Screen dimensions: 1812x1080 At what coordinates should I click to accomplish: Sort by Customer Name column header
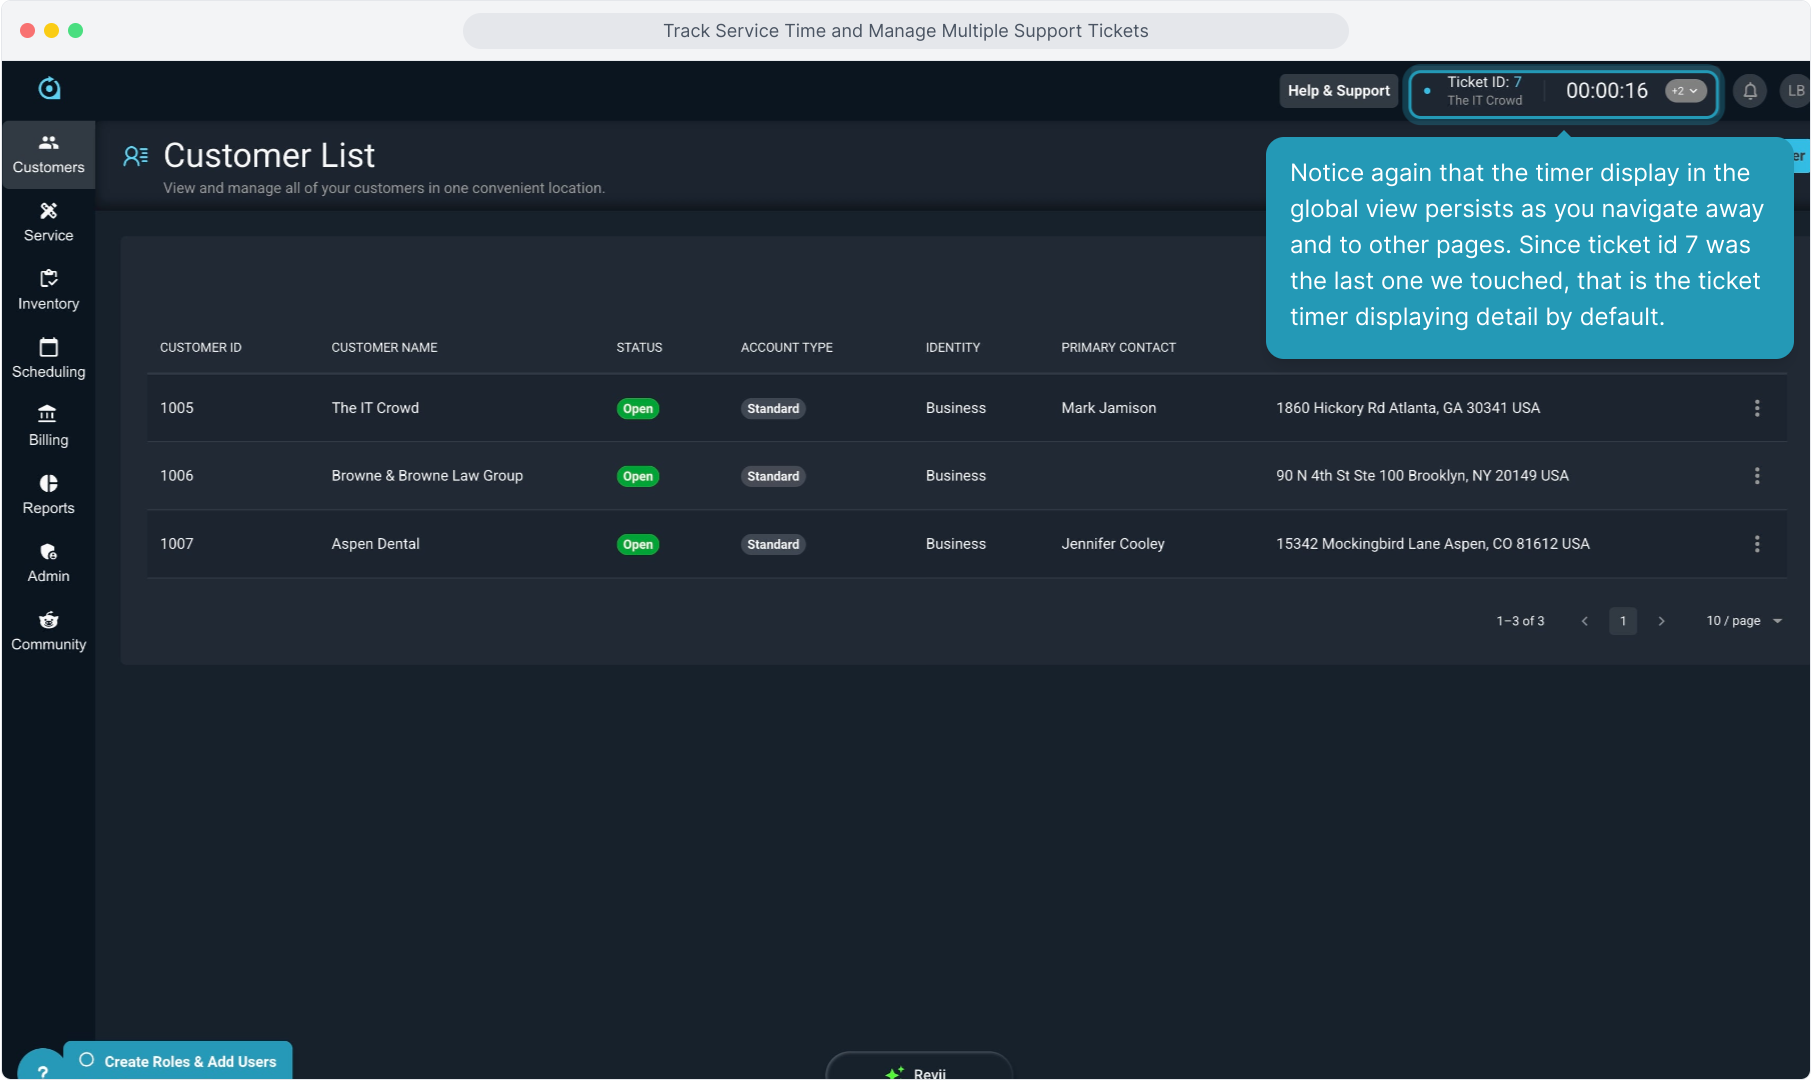(384, 348)
